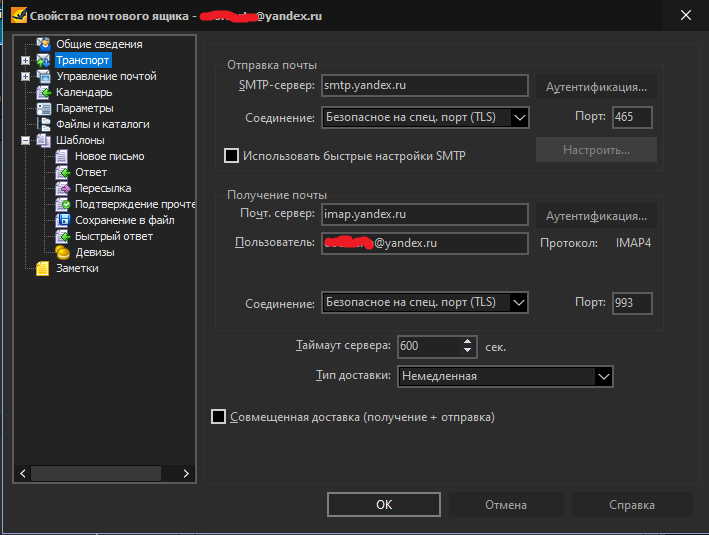Select Быстрый ответ template
The width and height of the screenshot is (709, 535).
click(x=114, y=236)
